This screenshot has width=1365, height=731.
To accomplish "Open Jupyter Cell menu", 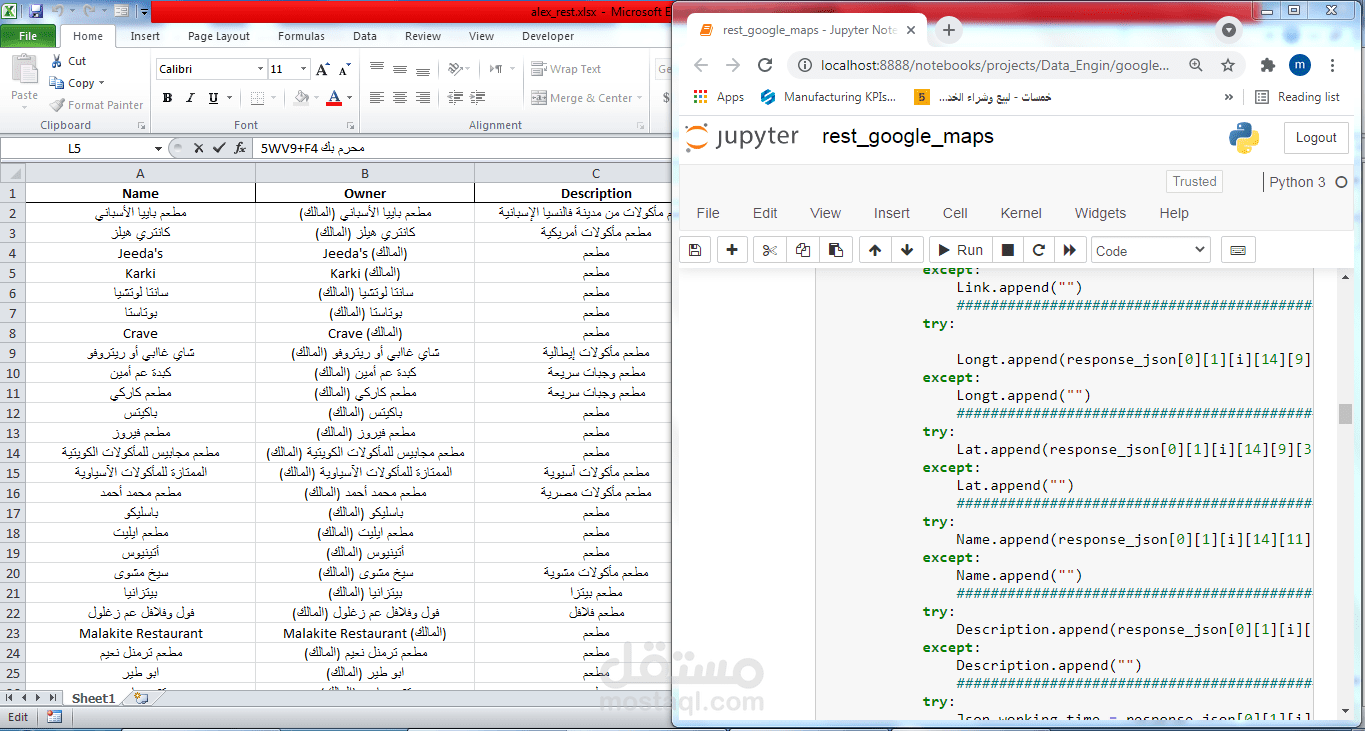I will 955,213.
